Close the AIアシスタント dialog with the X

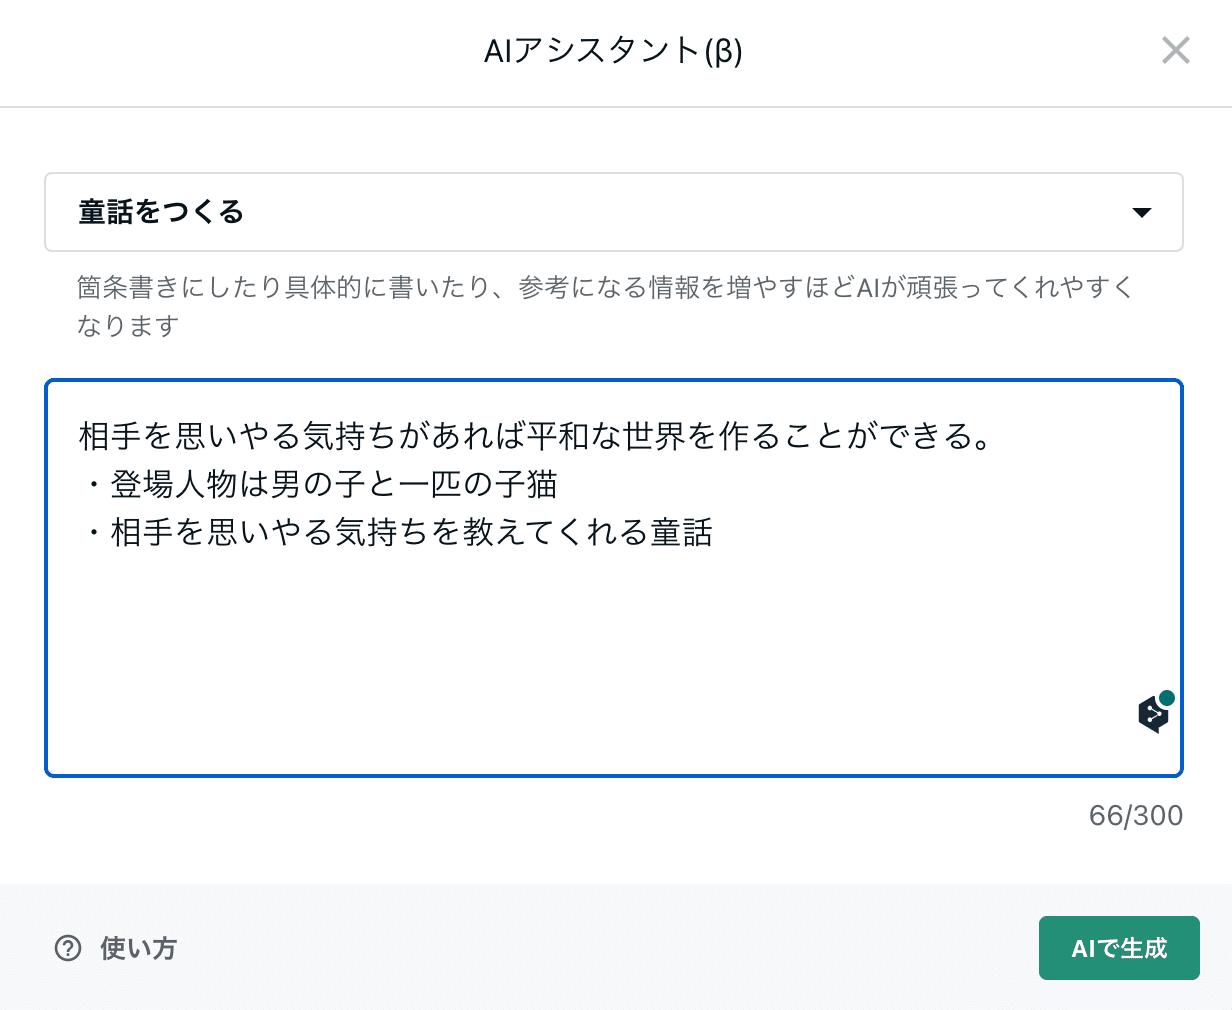click(1175, 50)
